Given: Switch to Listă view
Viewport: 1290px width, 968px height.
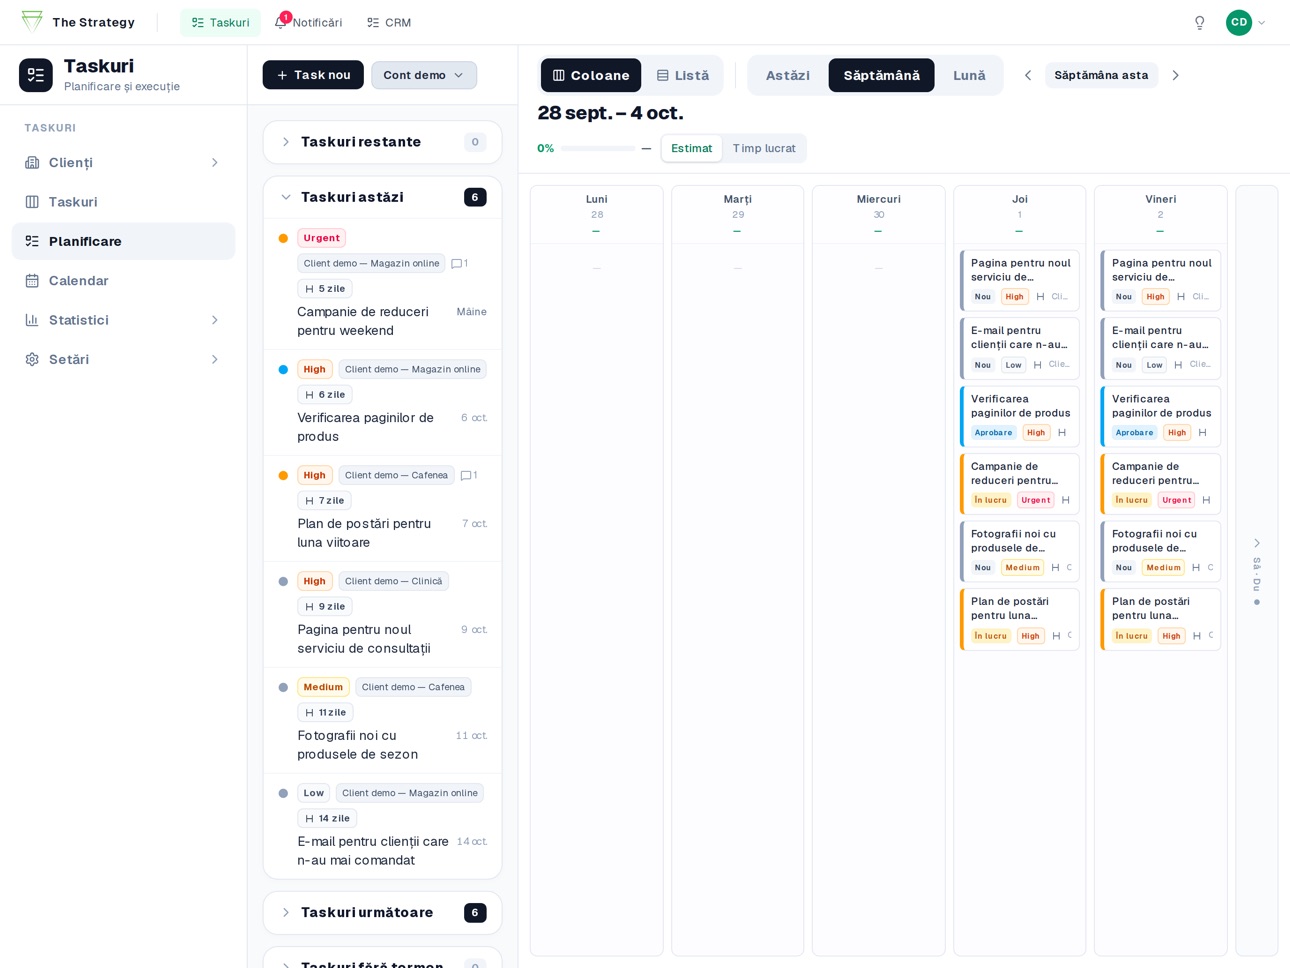Looking at the screenshot, I should pos(683,75).
